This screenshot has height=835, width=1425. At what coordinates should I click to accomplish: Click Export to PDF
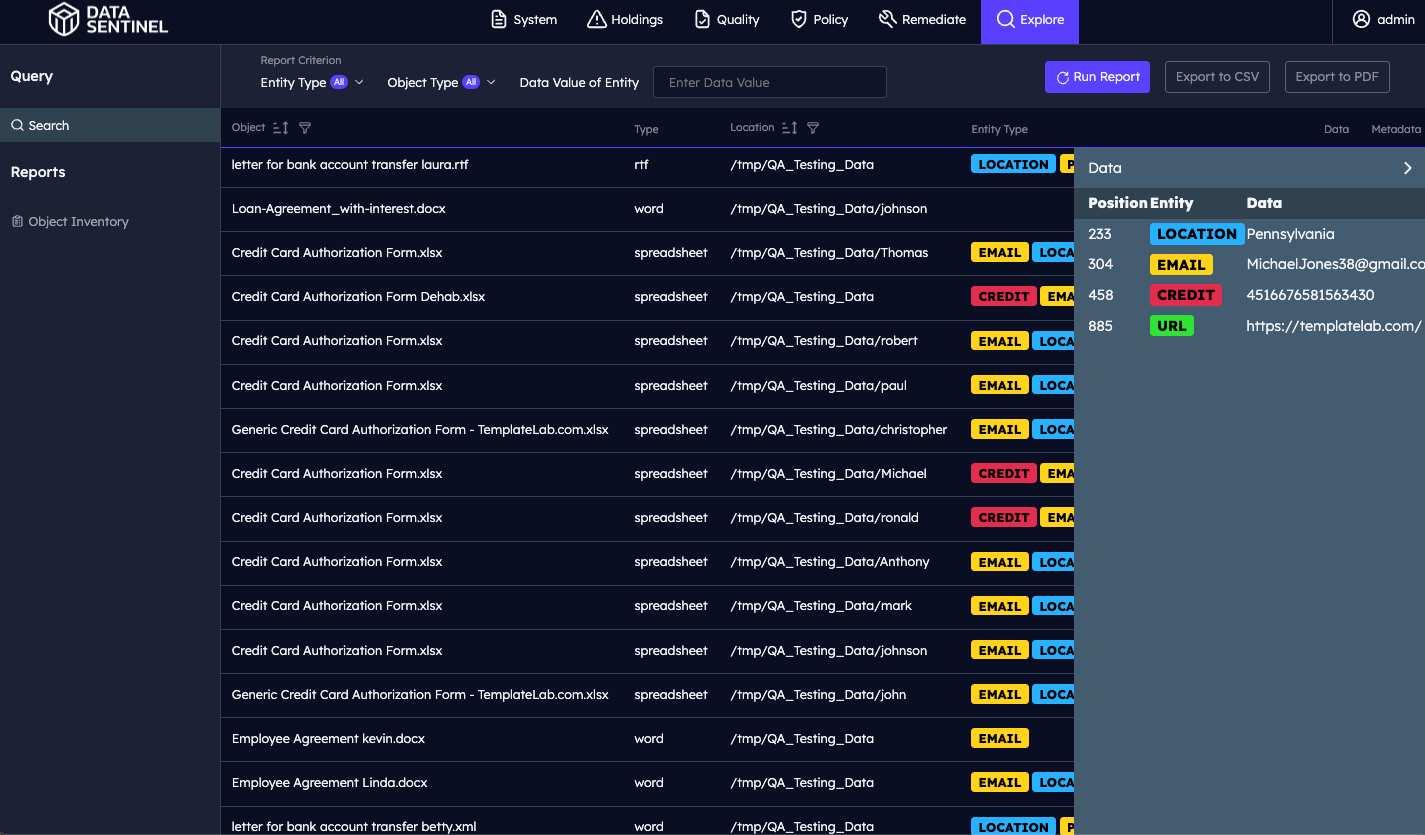(x=1337, y=77)
